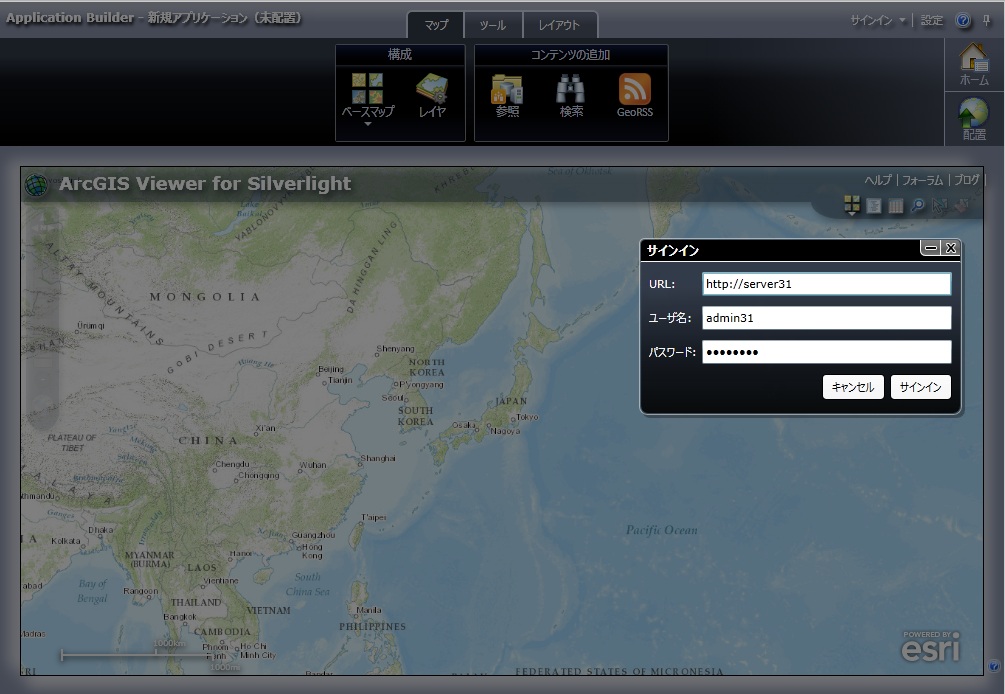The width and height of the screenshot is (1005, 694).
Task: Click the Beijing label on the map
Action: pos(331,369)
